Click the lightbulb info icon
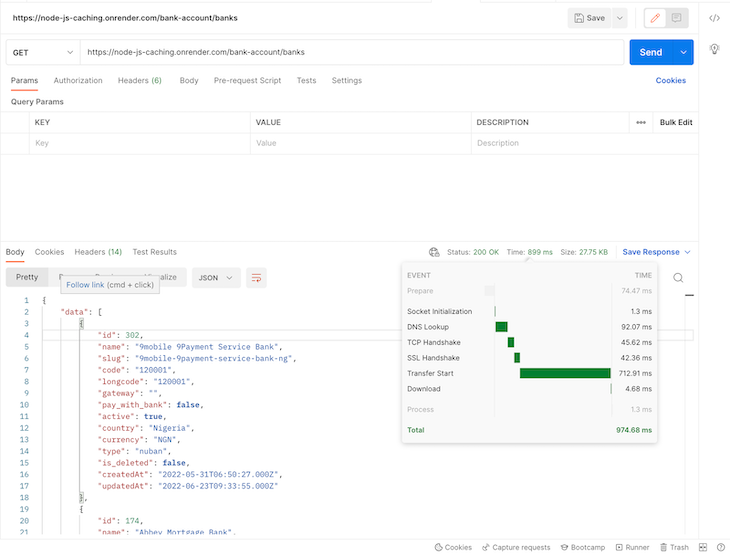 point(714,49)
